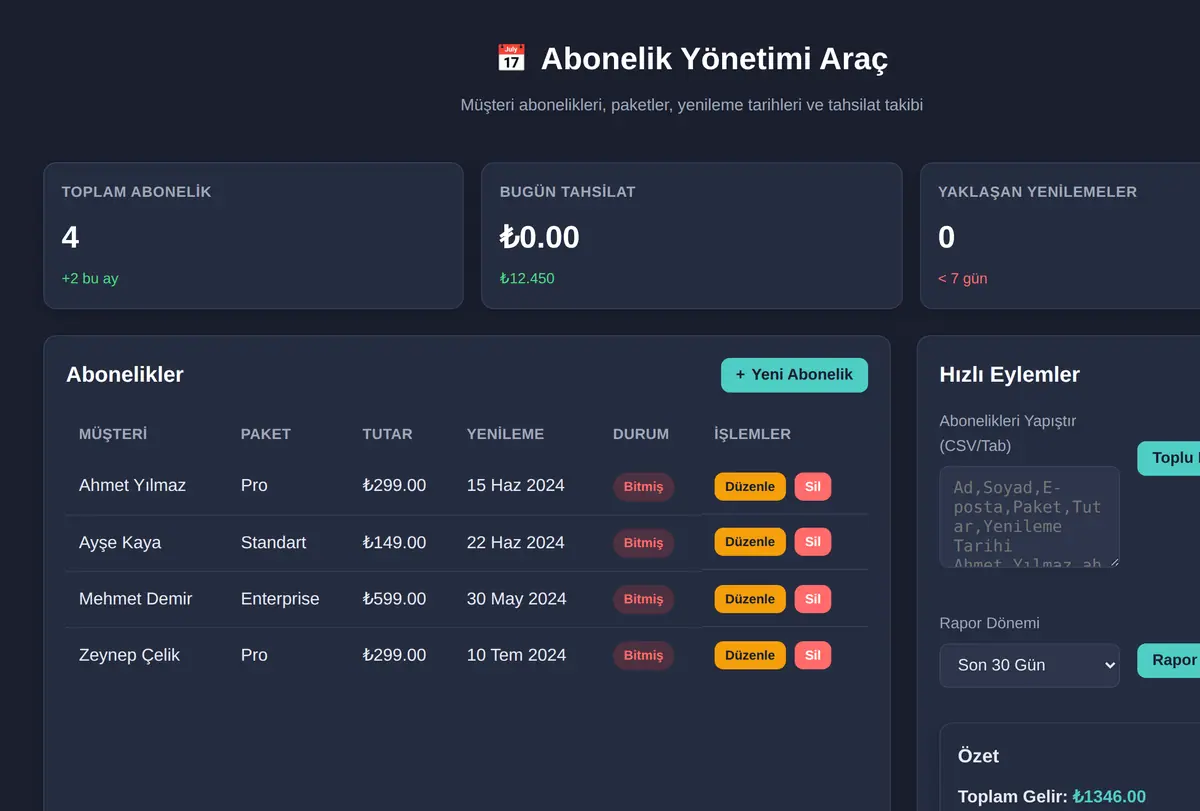Click renewal date 30 May 2024
The width and height of the screenshot is (1200, 811).
(516, 598)
